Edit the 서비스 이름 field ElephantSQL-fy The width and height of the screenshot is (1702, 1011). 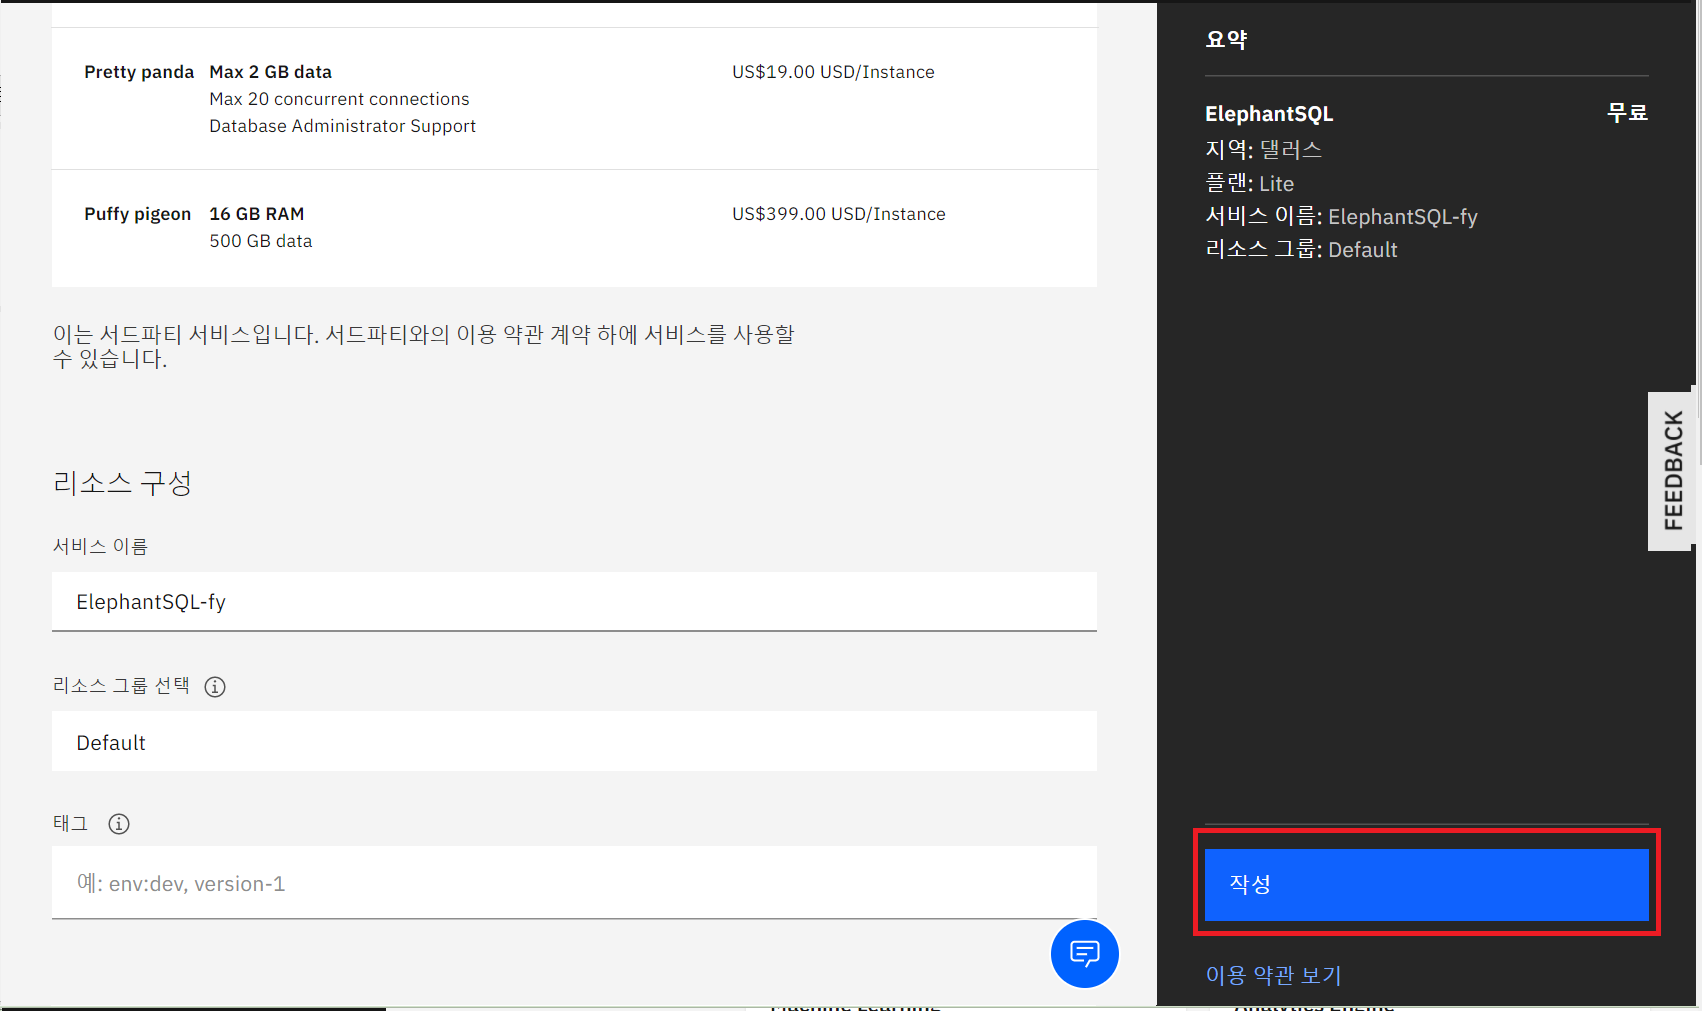click(x=574, y=602)
